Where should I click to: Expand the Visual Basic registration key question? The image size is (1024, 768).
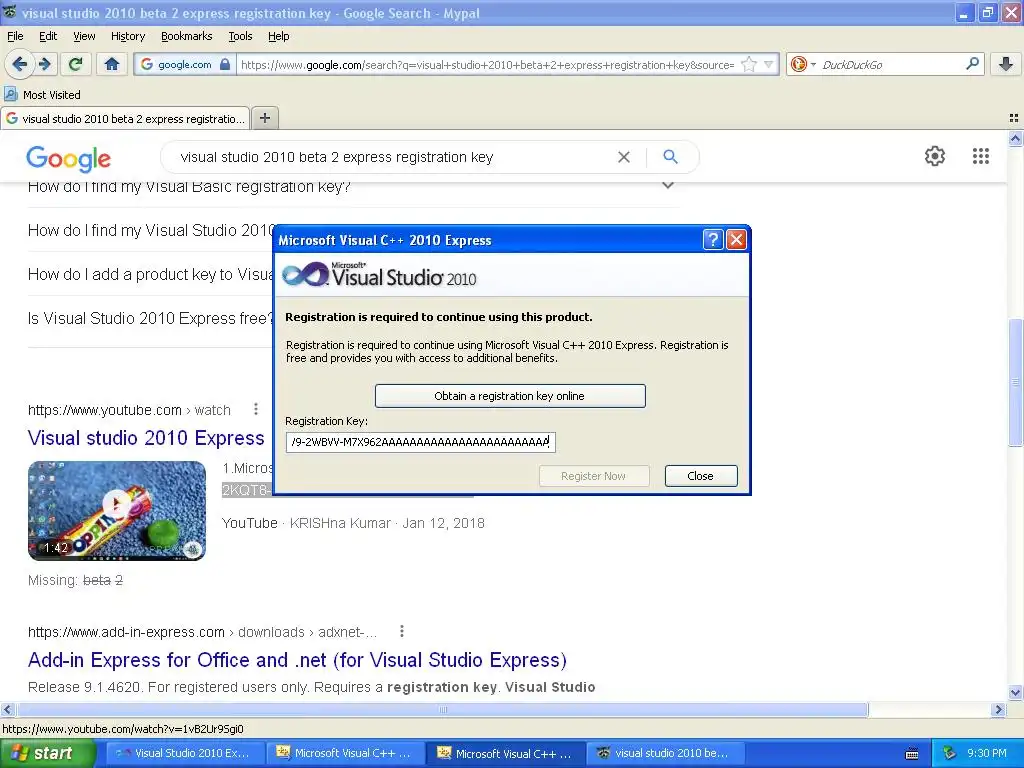click(353, 187)
